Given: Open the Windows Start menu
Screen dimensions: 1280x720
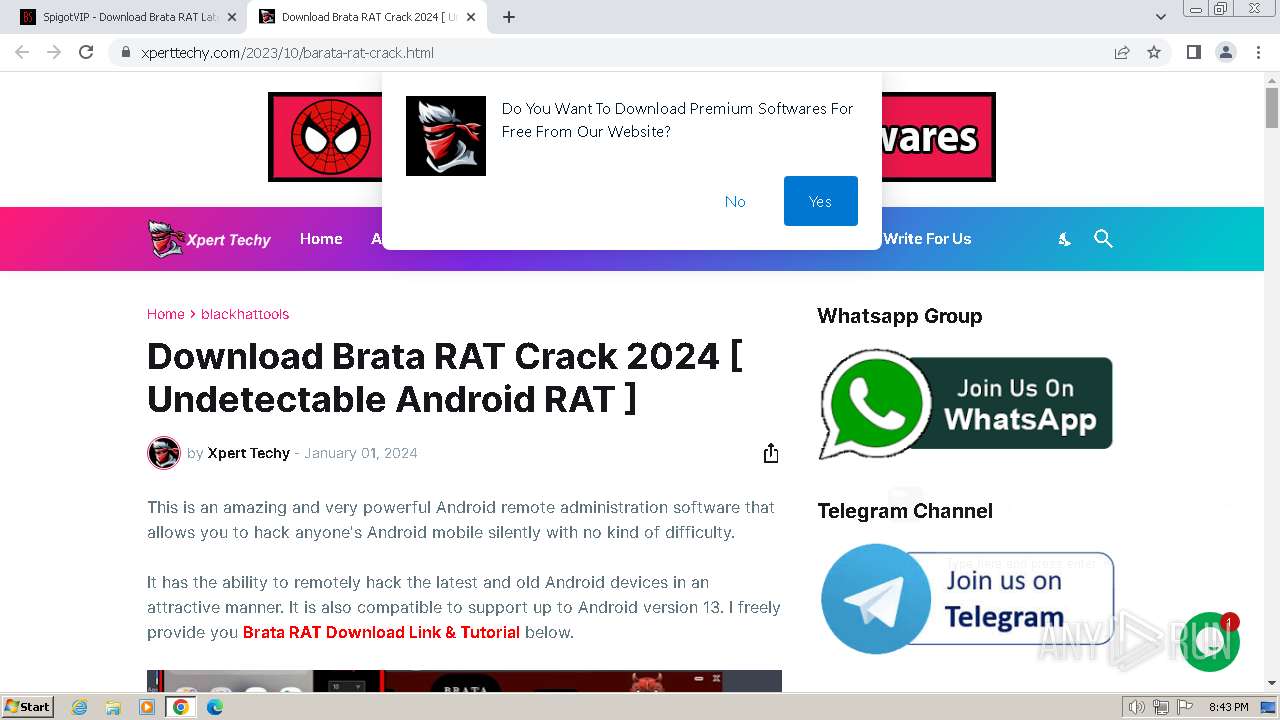Looking at the screenshot, I should coord(27,706).
